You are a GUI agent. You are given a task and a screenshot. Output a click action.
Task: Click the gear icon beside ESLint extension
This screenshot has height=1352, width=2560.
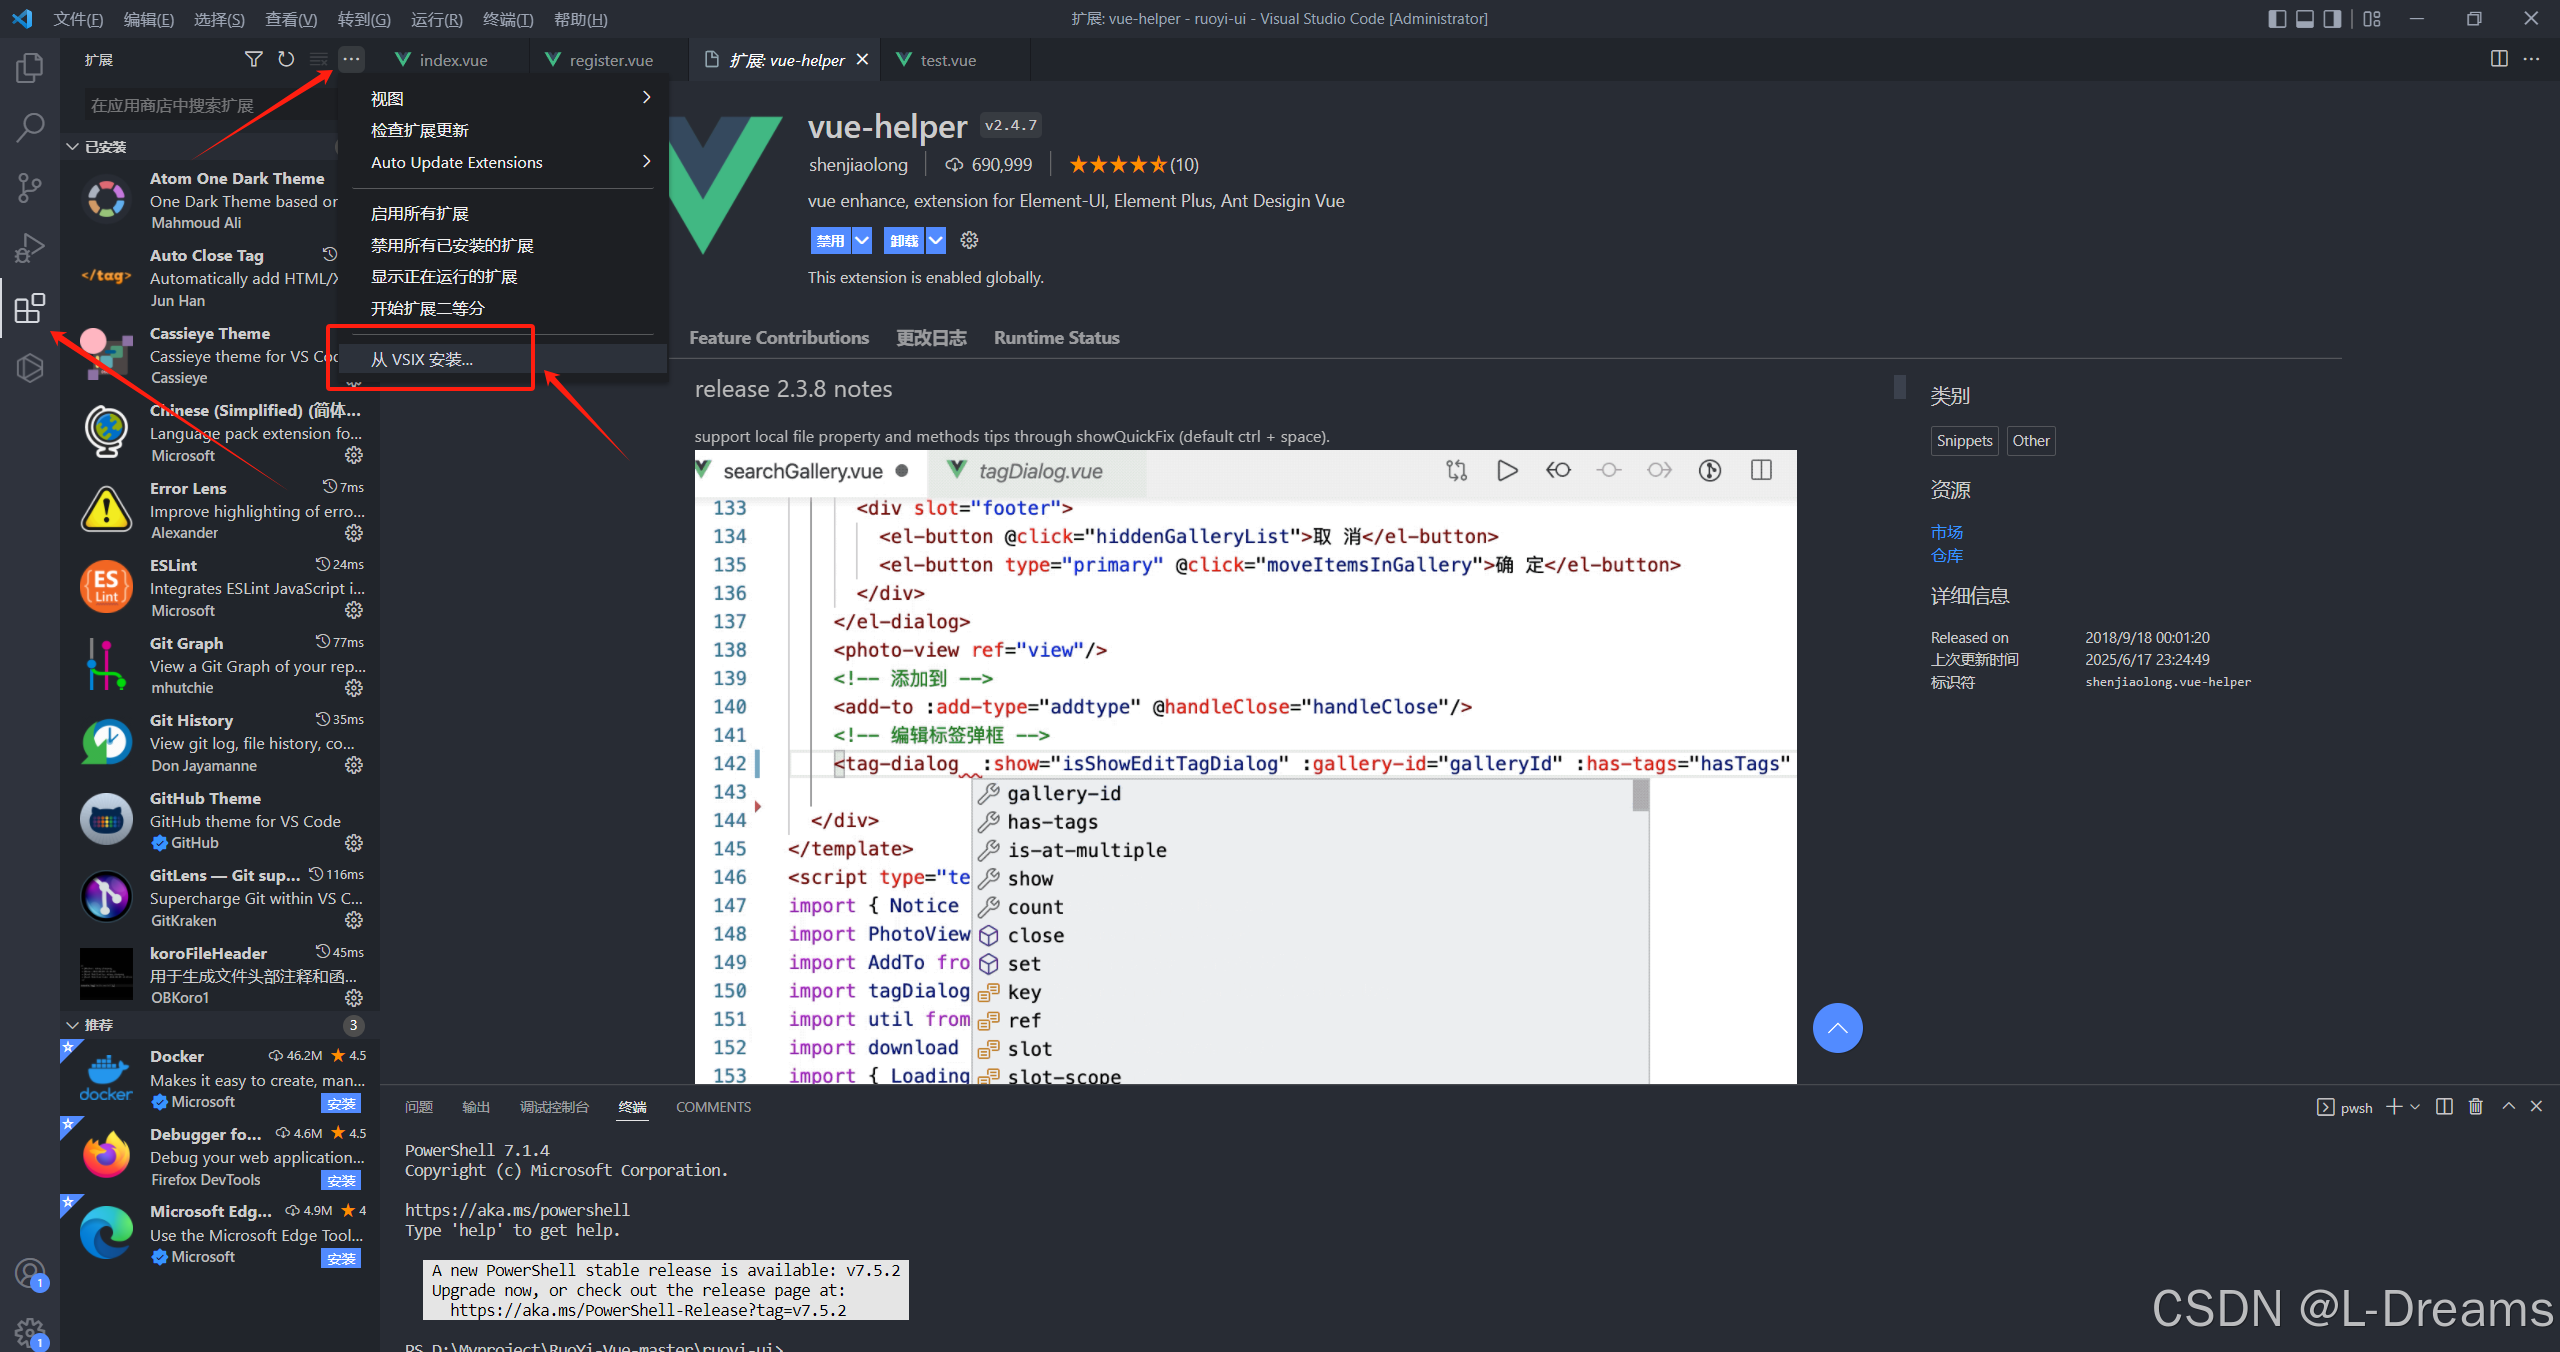point(354,610)
